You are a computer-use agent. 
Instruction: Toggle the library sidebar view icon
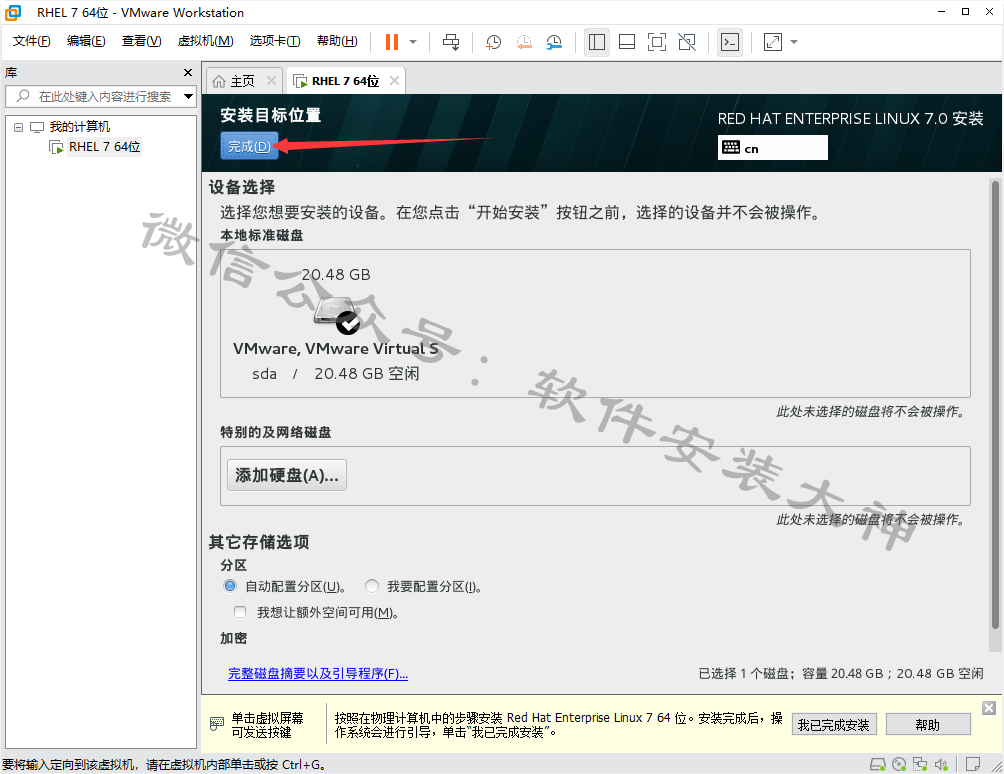click(x=597, y=42)
